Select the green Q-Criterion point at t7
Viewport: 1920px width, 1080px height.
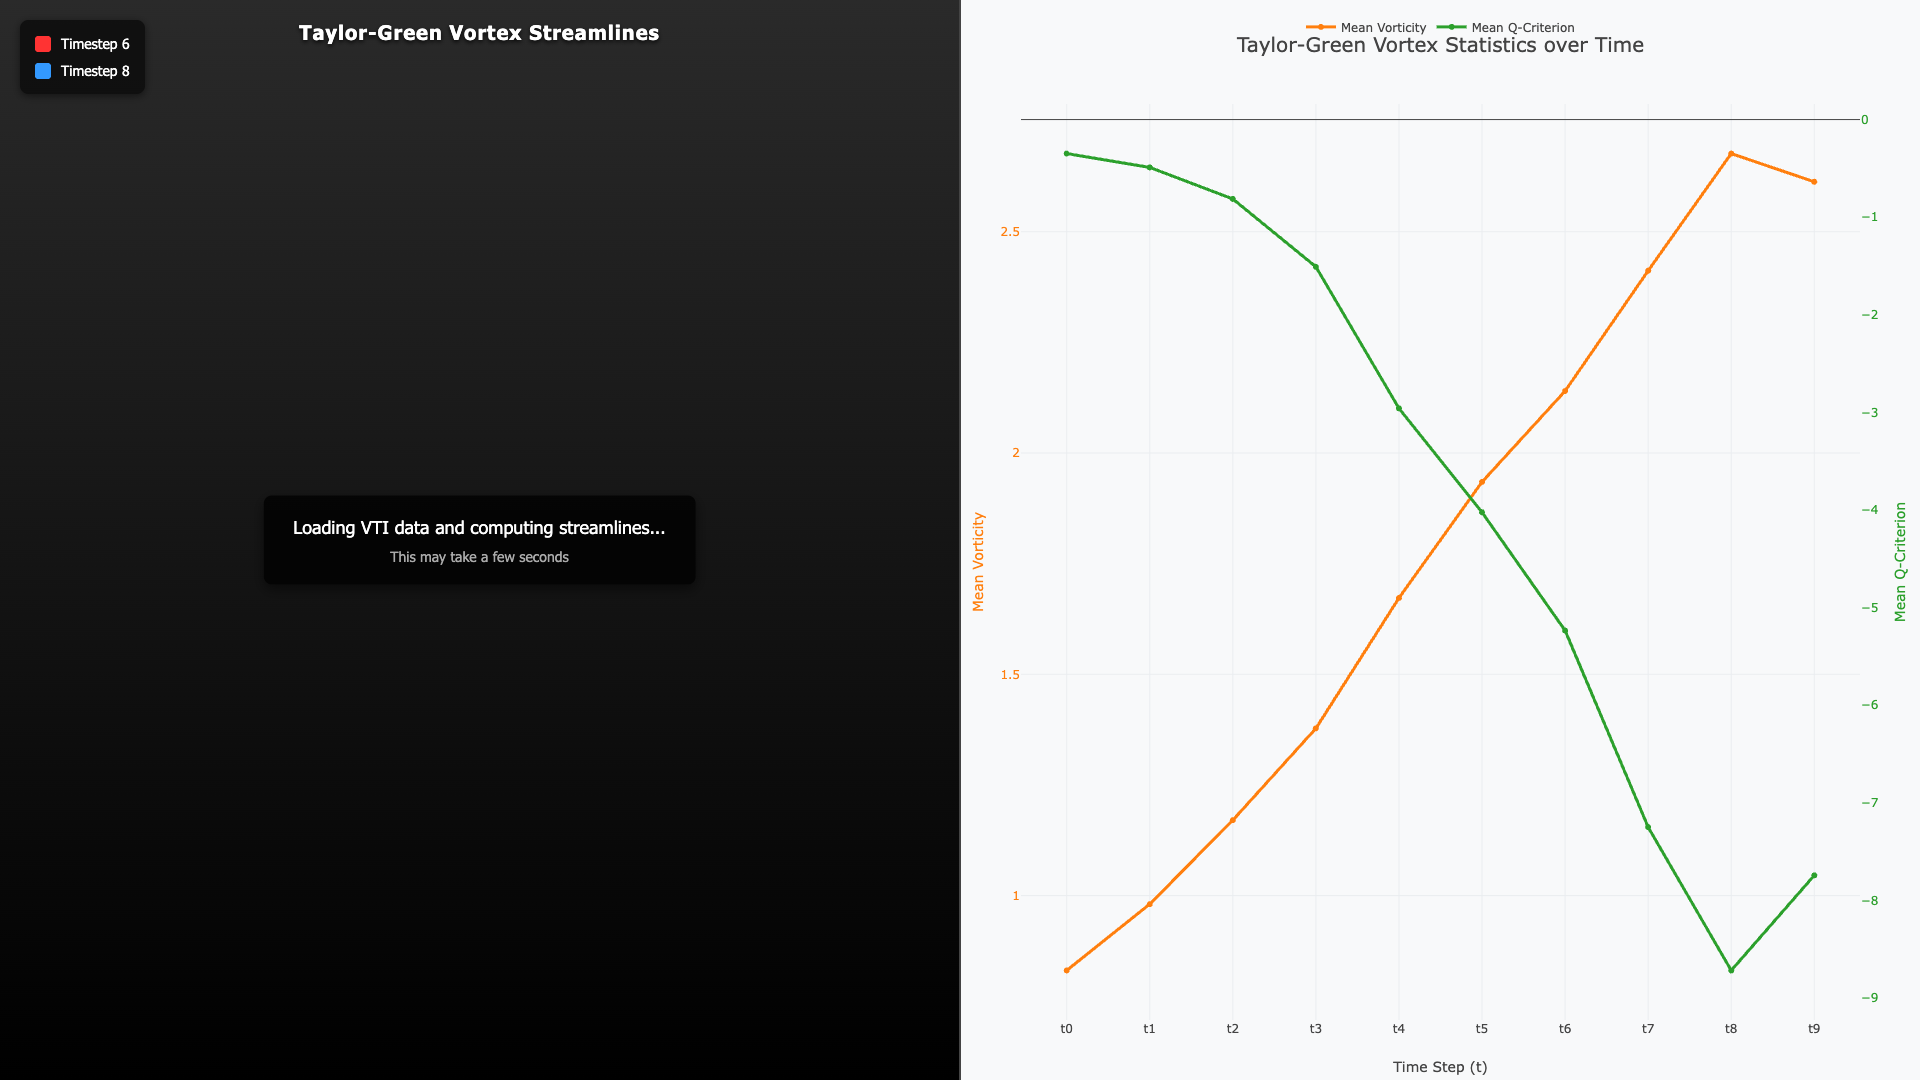click(1648, 827)
